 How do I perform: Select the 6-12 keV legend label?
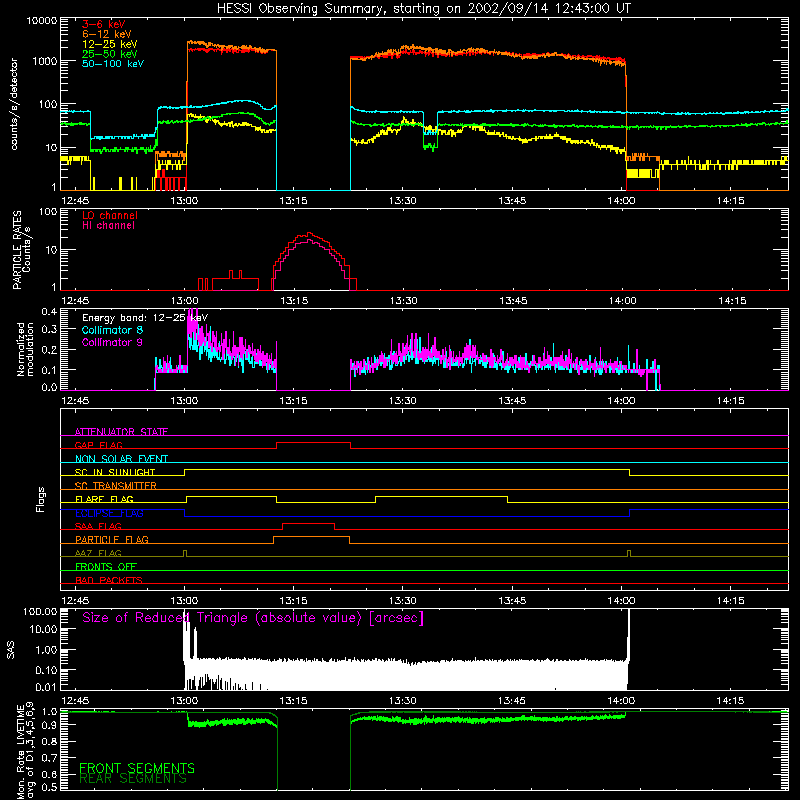[x=107, y=34]
